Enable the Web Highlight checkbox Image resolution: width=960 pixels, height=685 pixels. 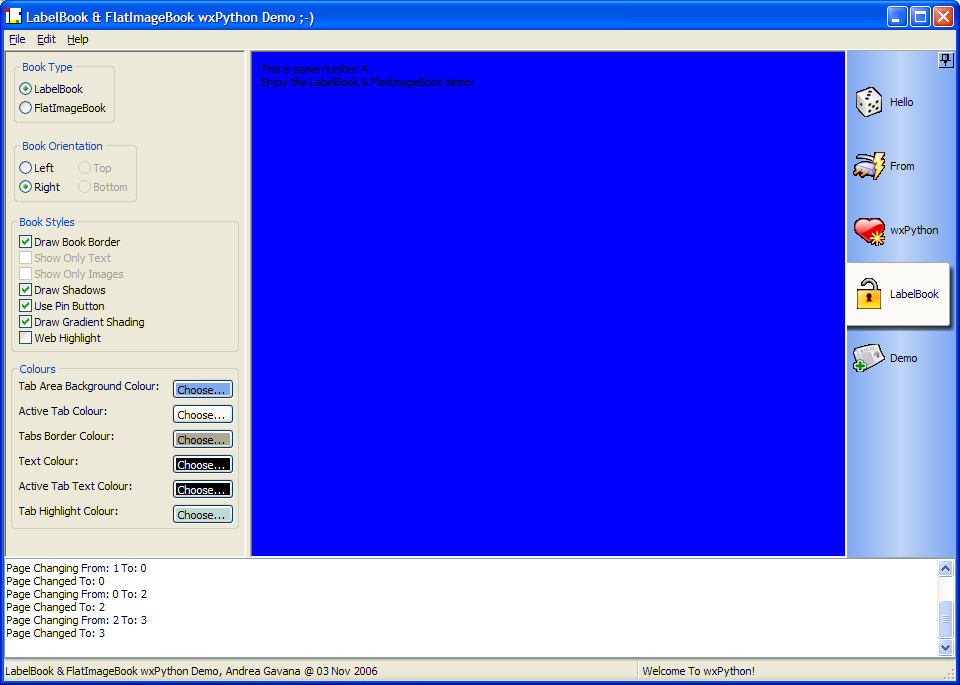coord(26,338)
